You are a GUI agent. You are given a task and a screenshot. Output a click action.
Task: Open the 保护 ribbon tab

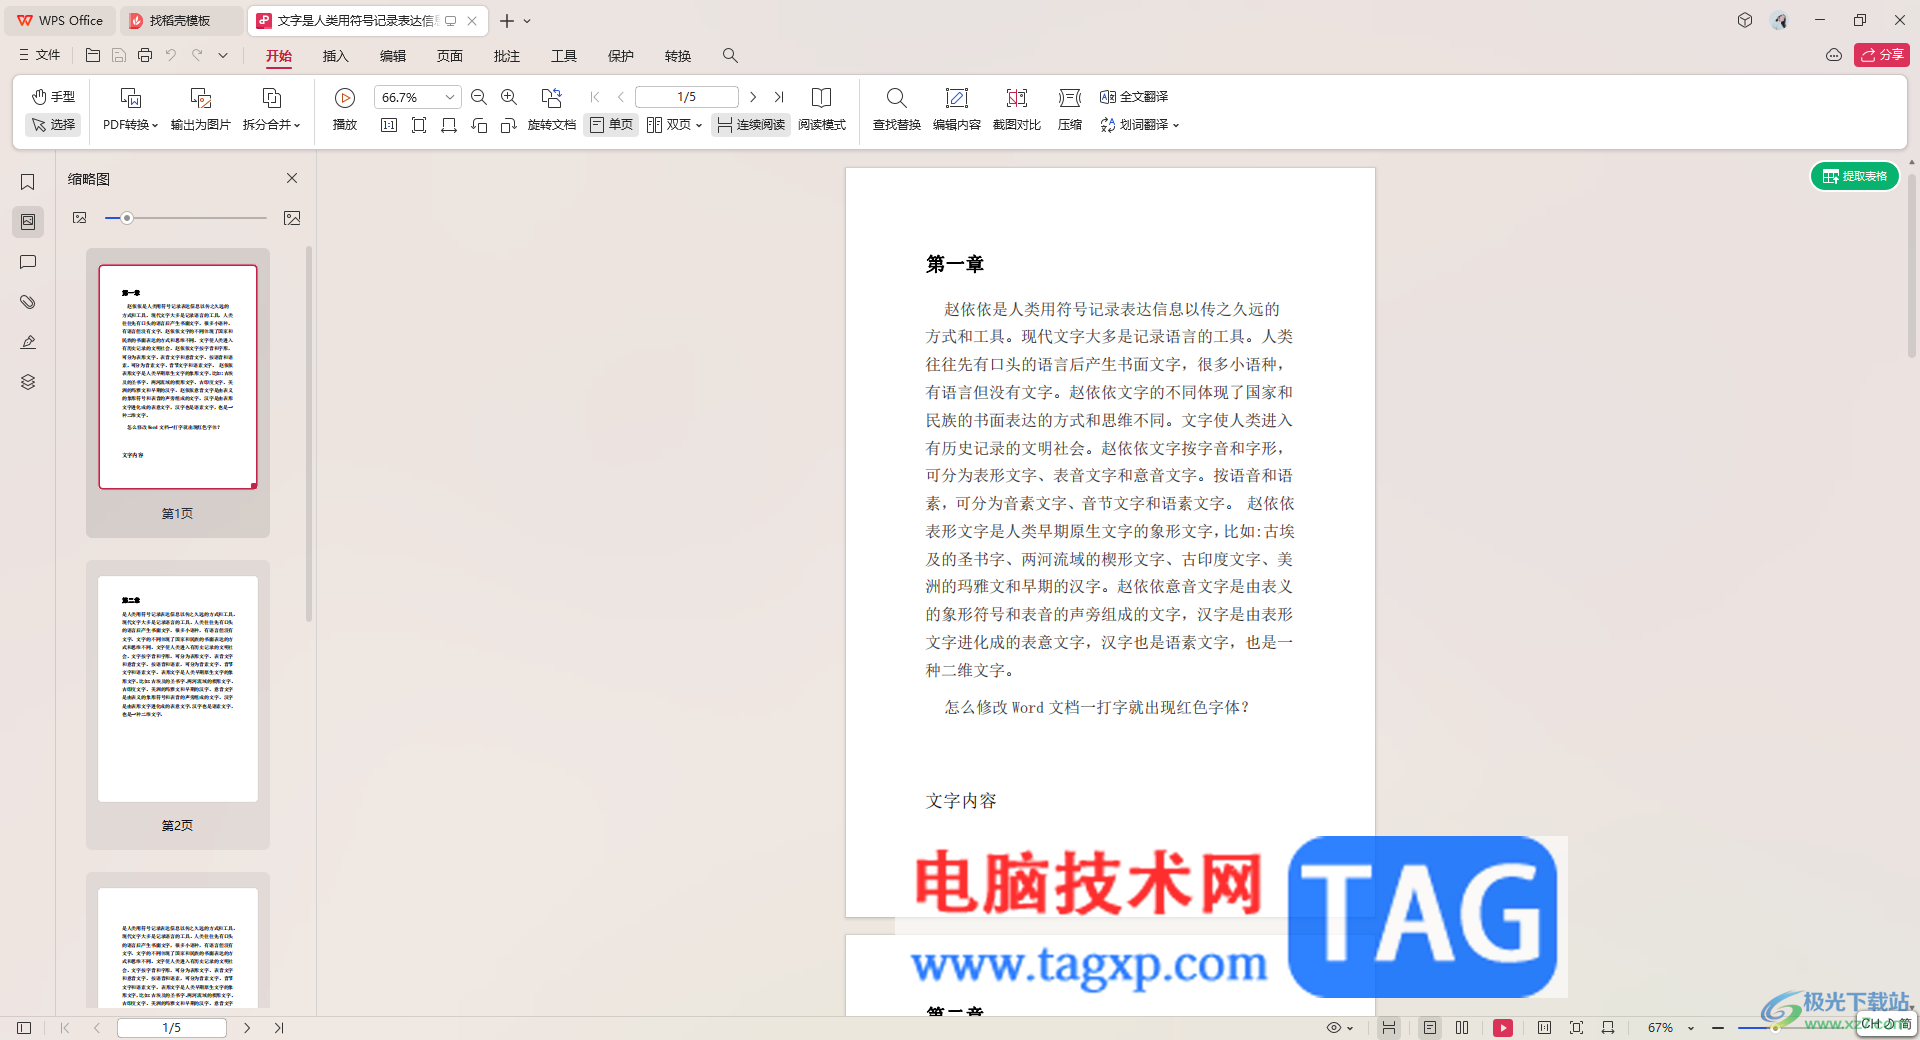click(x=621, y=56)
